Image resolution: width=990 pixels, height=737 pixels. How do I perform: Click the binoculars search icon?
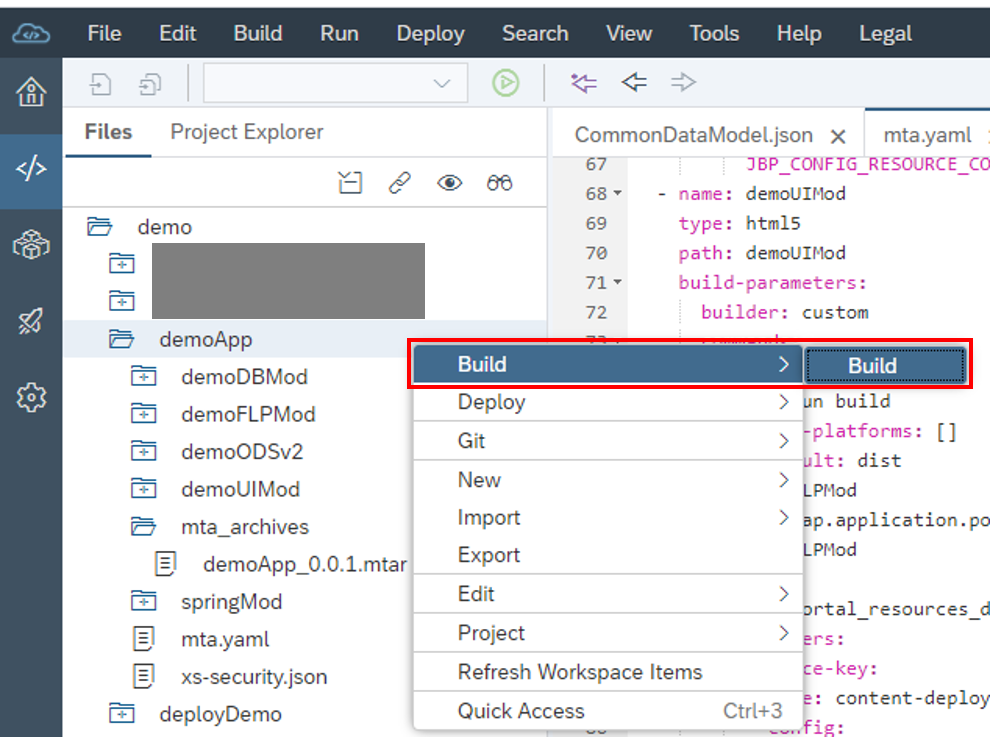point(499,183)
